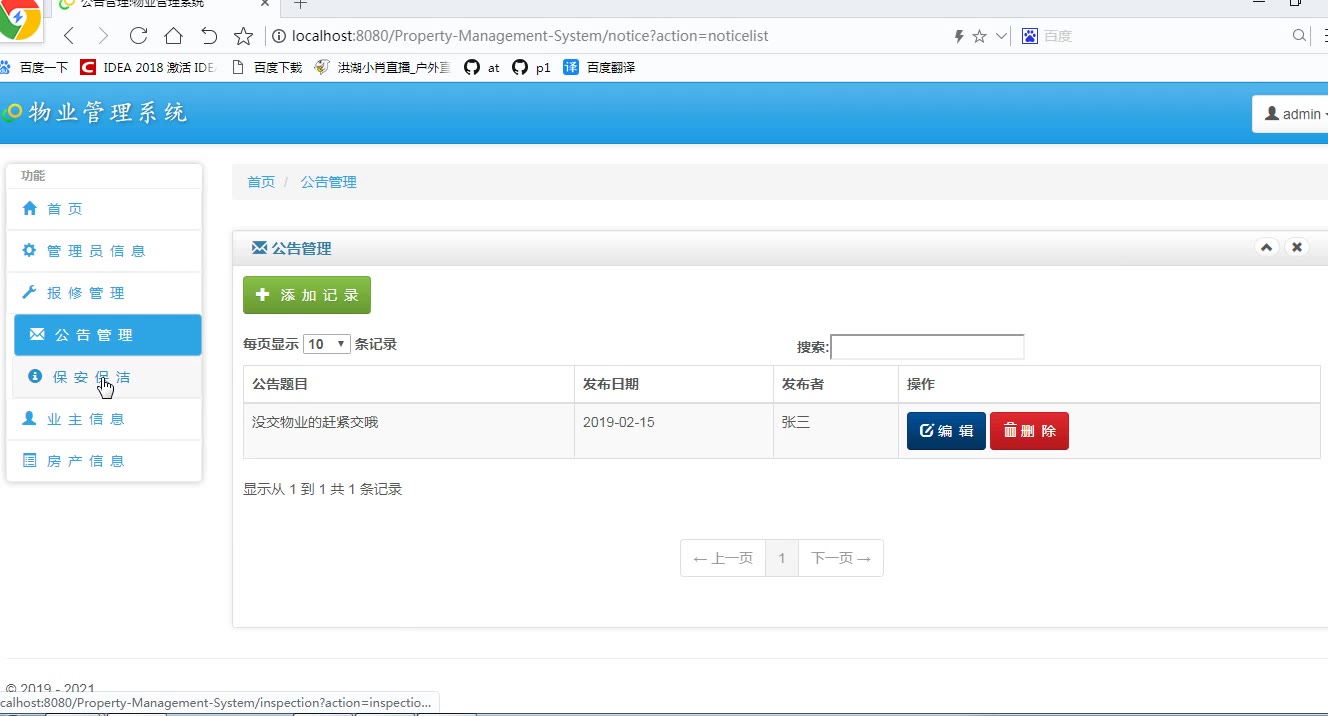Go back with browser back arrow
Screen dimensions: 1328x716
click(x=69, y=36)
